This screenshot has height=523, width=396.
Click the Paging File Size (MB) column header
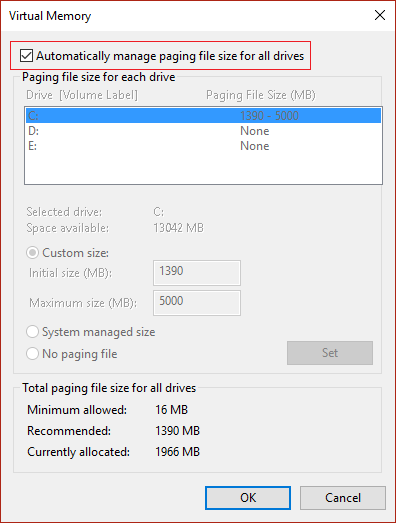[x=261, y=95]
